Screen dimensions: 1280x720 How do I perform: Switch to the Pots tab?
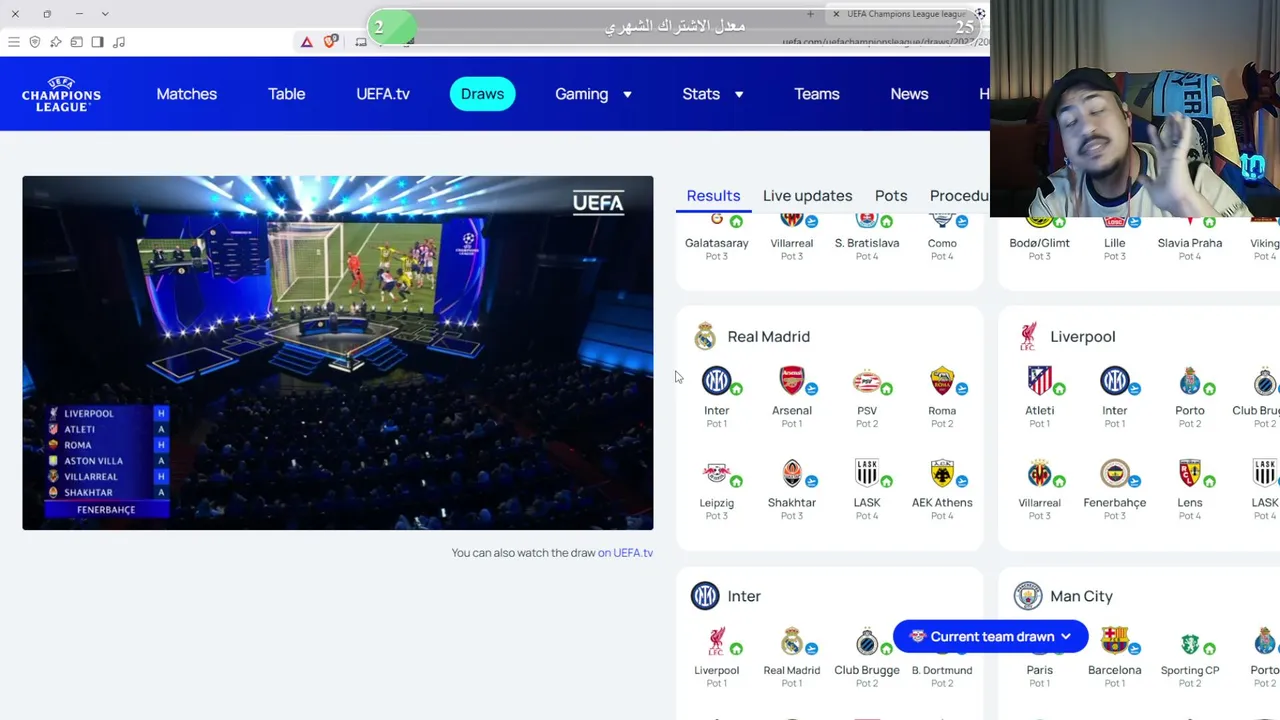(891, 196)
